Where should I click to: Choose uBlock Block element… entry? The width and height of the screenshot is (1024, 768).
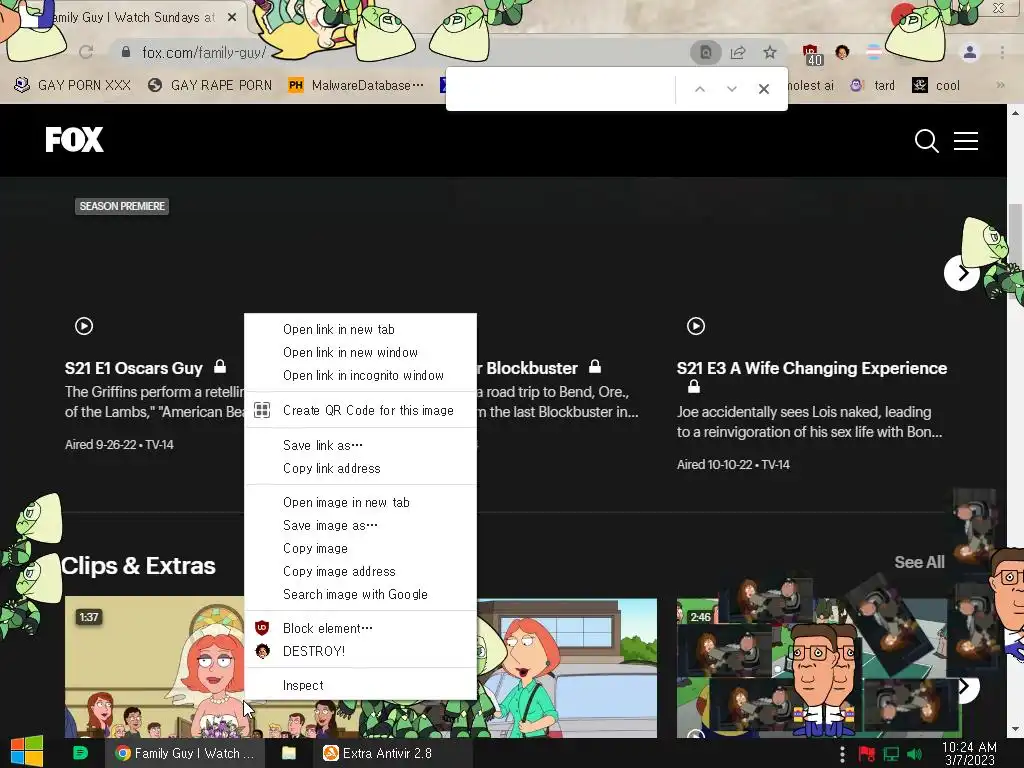360,628
